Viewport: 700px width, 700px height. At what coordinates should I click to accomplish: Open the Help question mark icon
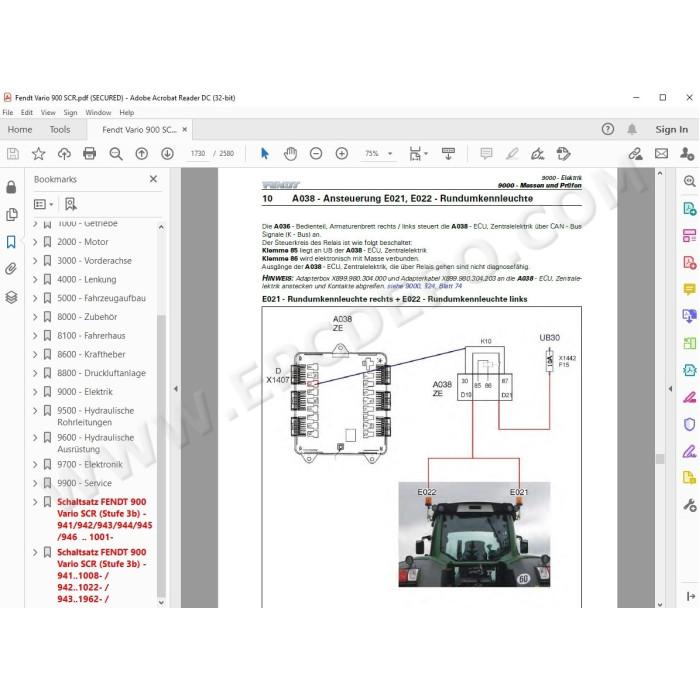click(x=608, y=129)
